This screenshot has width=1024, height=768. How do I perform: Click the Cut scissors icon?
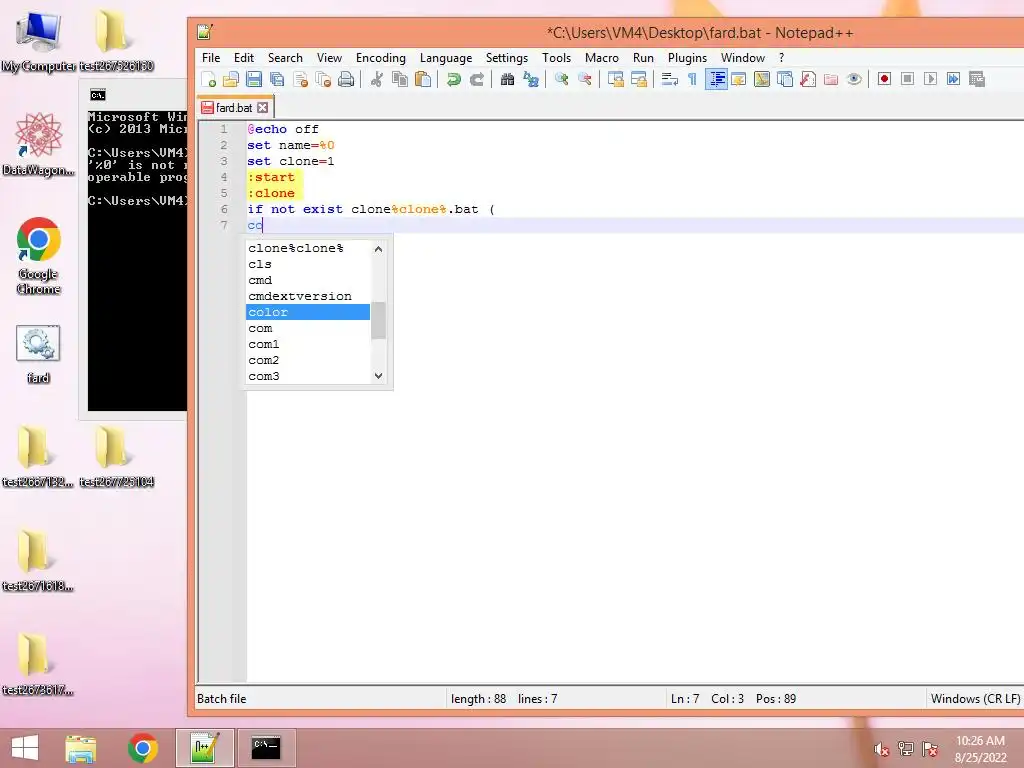(377, 80)
